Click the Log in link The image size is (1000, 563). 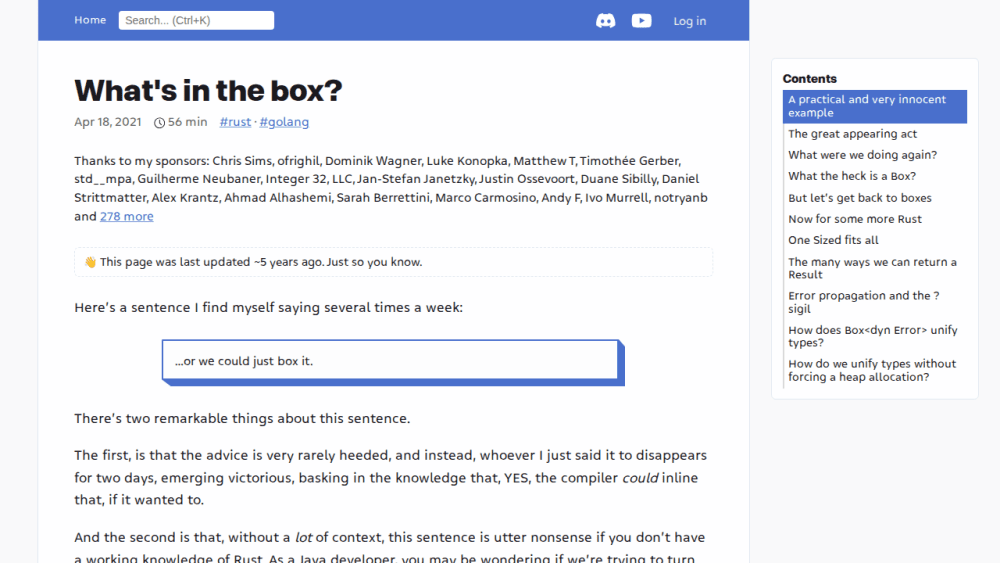pyautogui.click(x=689, y=21)
